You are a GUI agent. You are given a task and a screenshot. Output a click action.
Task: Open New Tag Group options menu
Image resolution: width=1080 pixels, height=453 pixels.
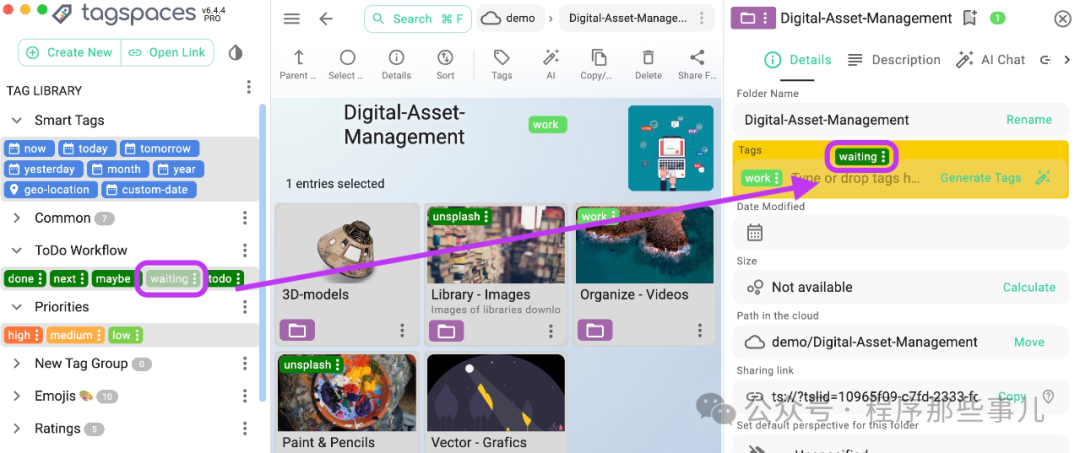tap(245, 364)
